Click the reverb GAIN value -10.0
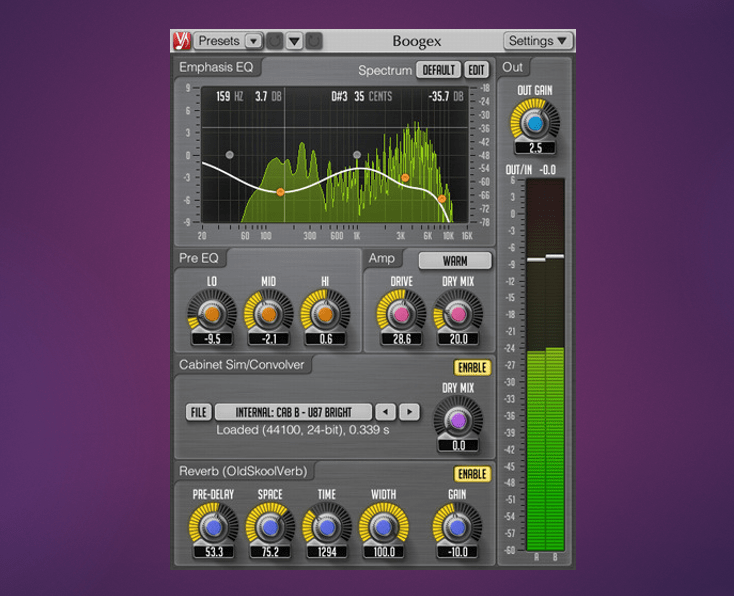Screen dimensions: 734x596 pos(458,552)
